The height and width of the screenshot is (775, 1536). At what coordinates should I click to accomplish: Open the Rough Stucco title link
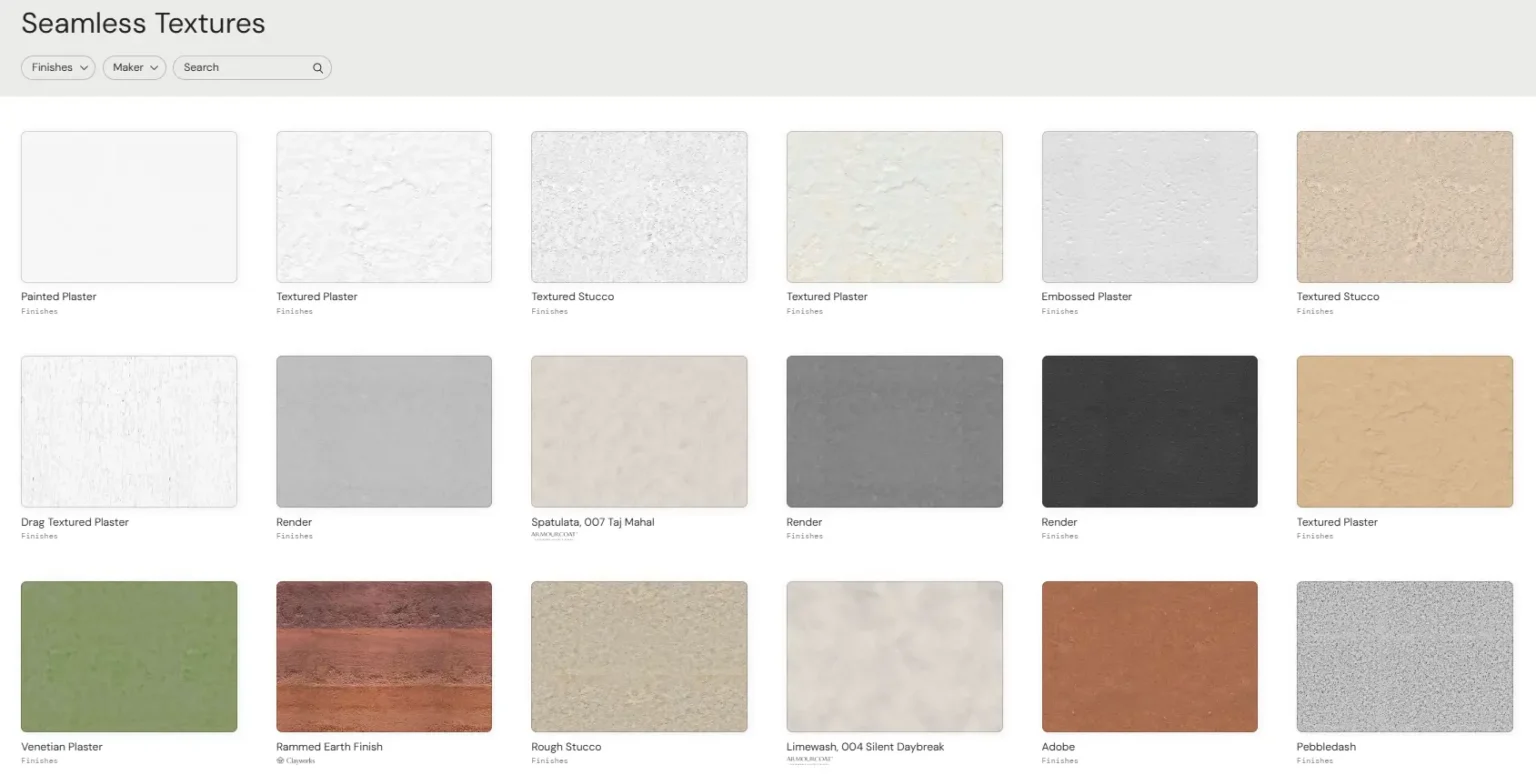[566, 747]
